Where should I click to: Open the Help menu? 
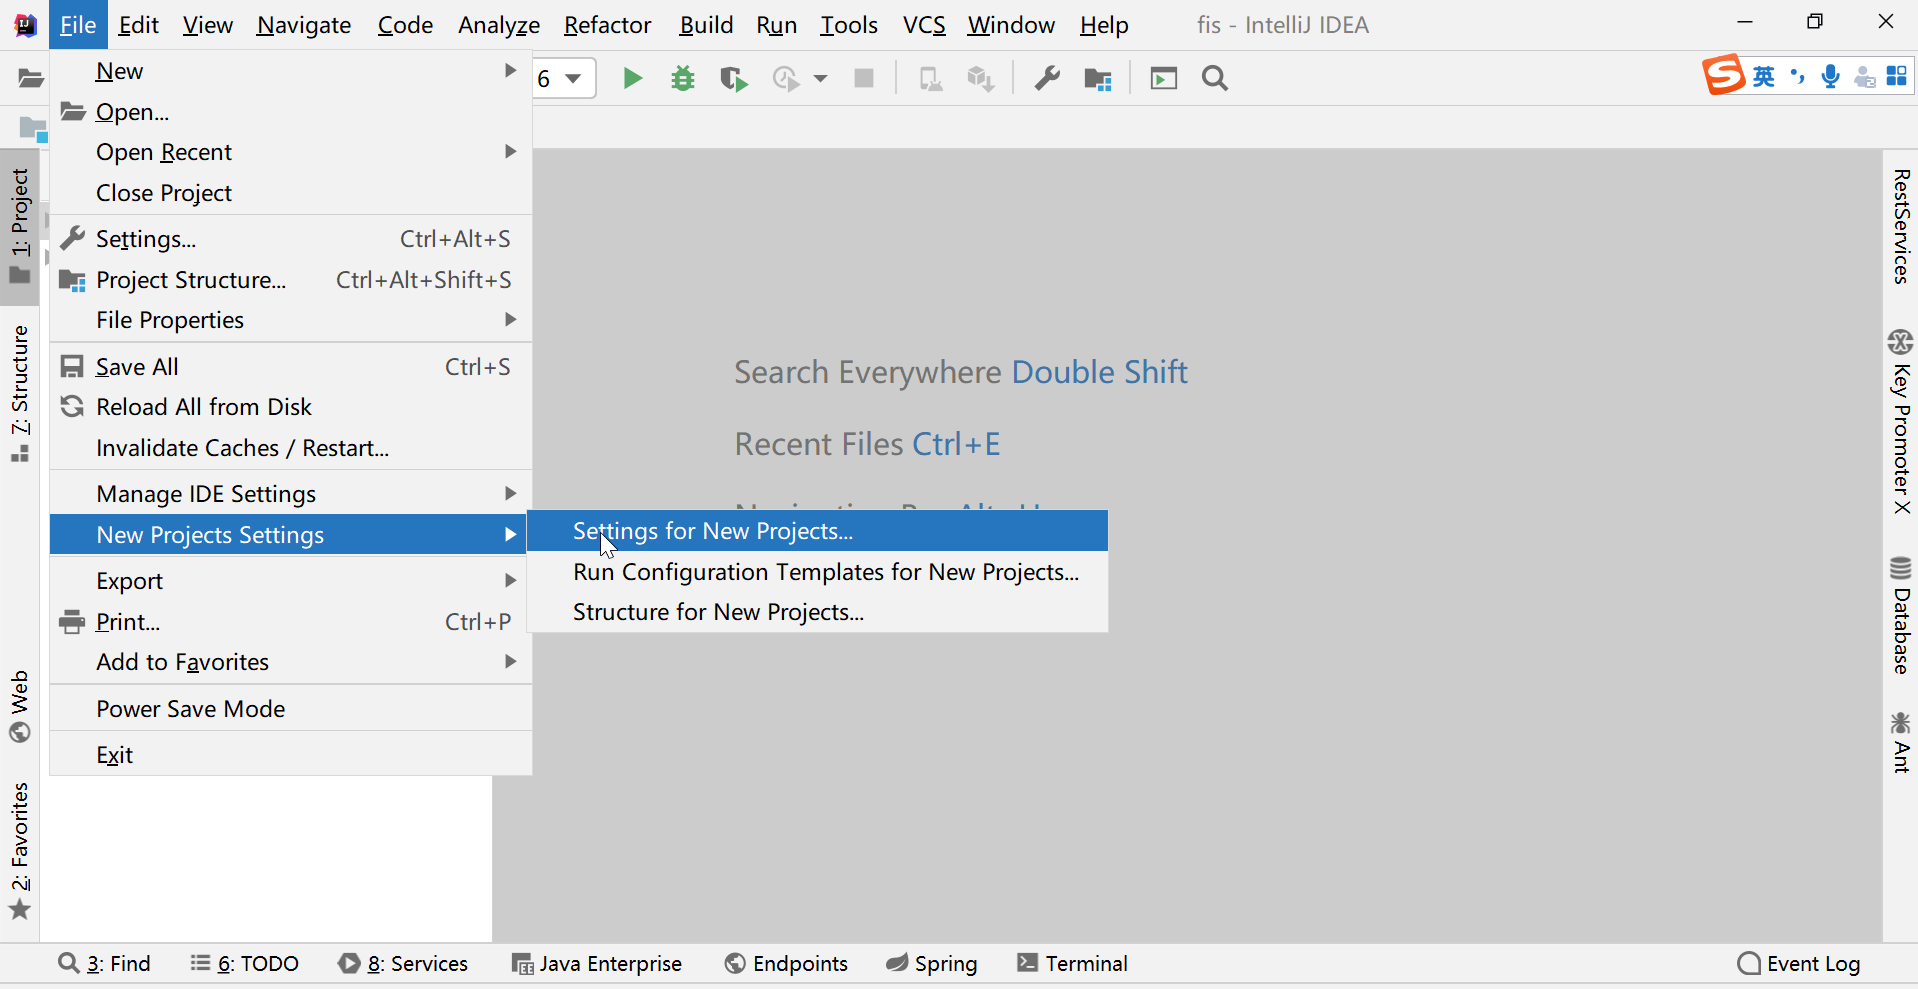click(x=1104, y=25)
